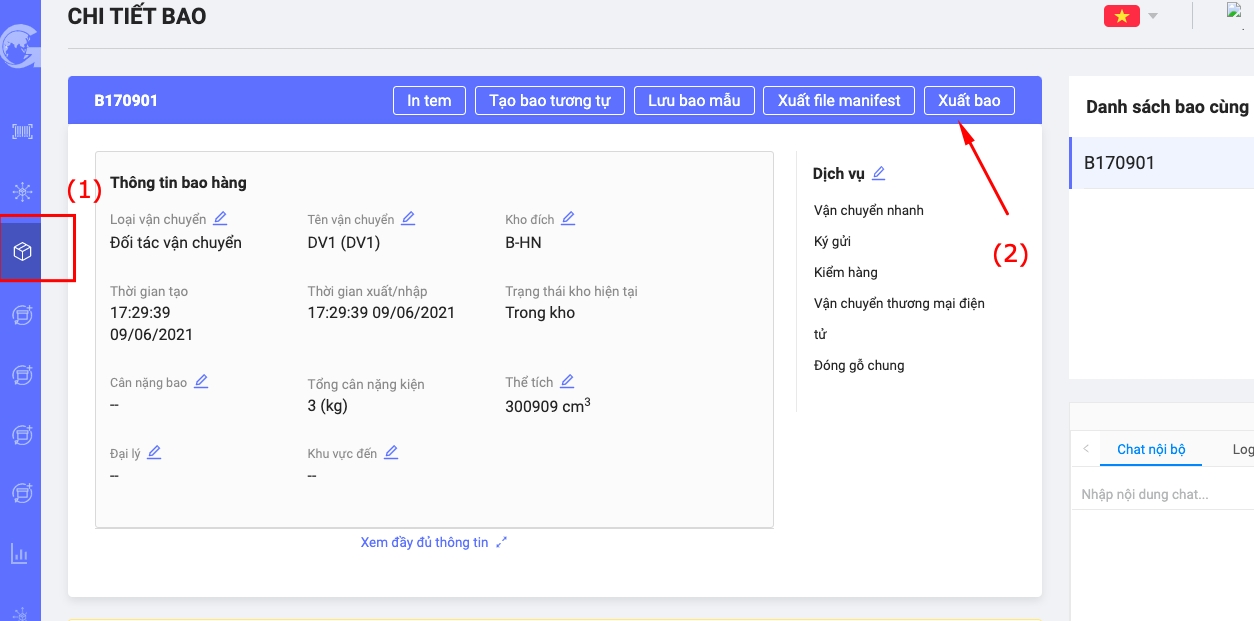The height and width of the screenshot is (621, 1254).
Task: Open the bar chart reports sidebar icon
Action: [x=20, y=553]
